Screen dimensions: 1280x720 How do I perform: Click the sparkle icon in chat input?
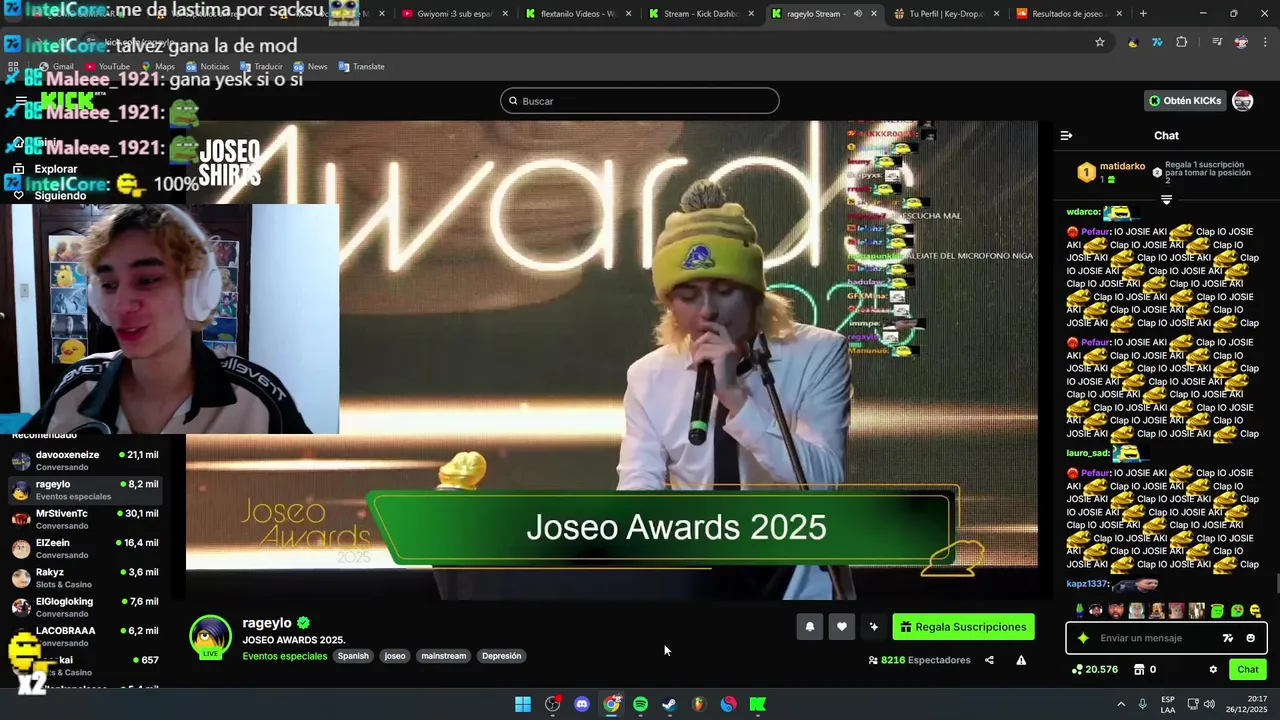click(x=1083, y=638)
